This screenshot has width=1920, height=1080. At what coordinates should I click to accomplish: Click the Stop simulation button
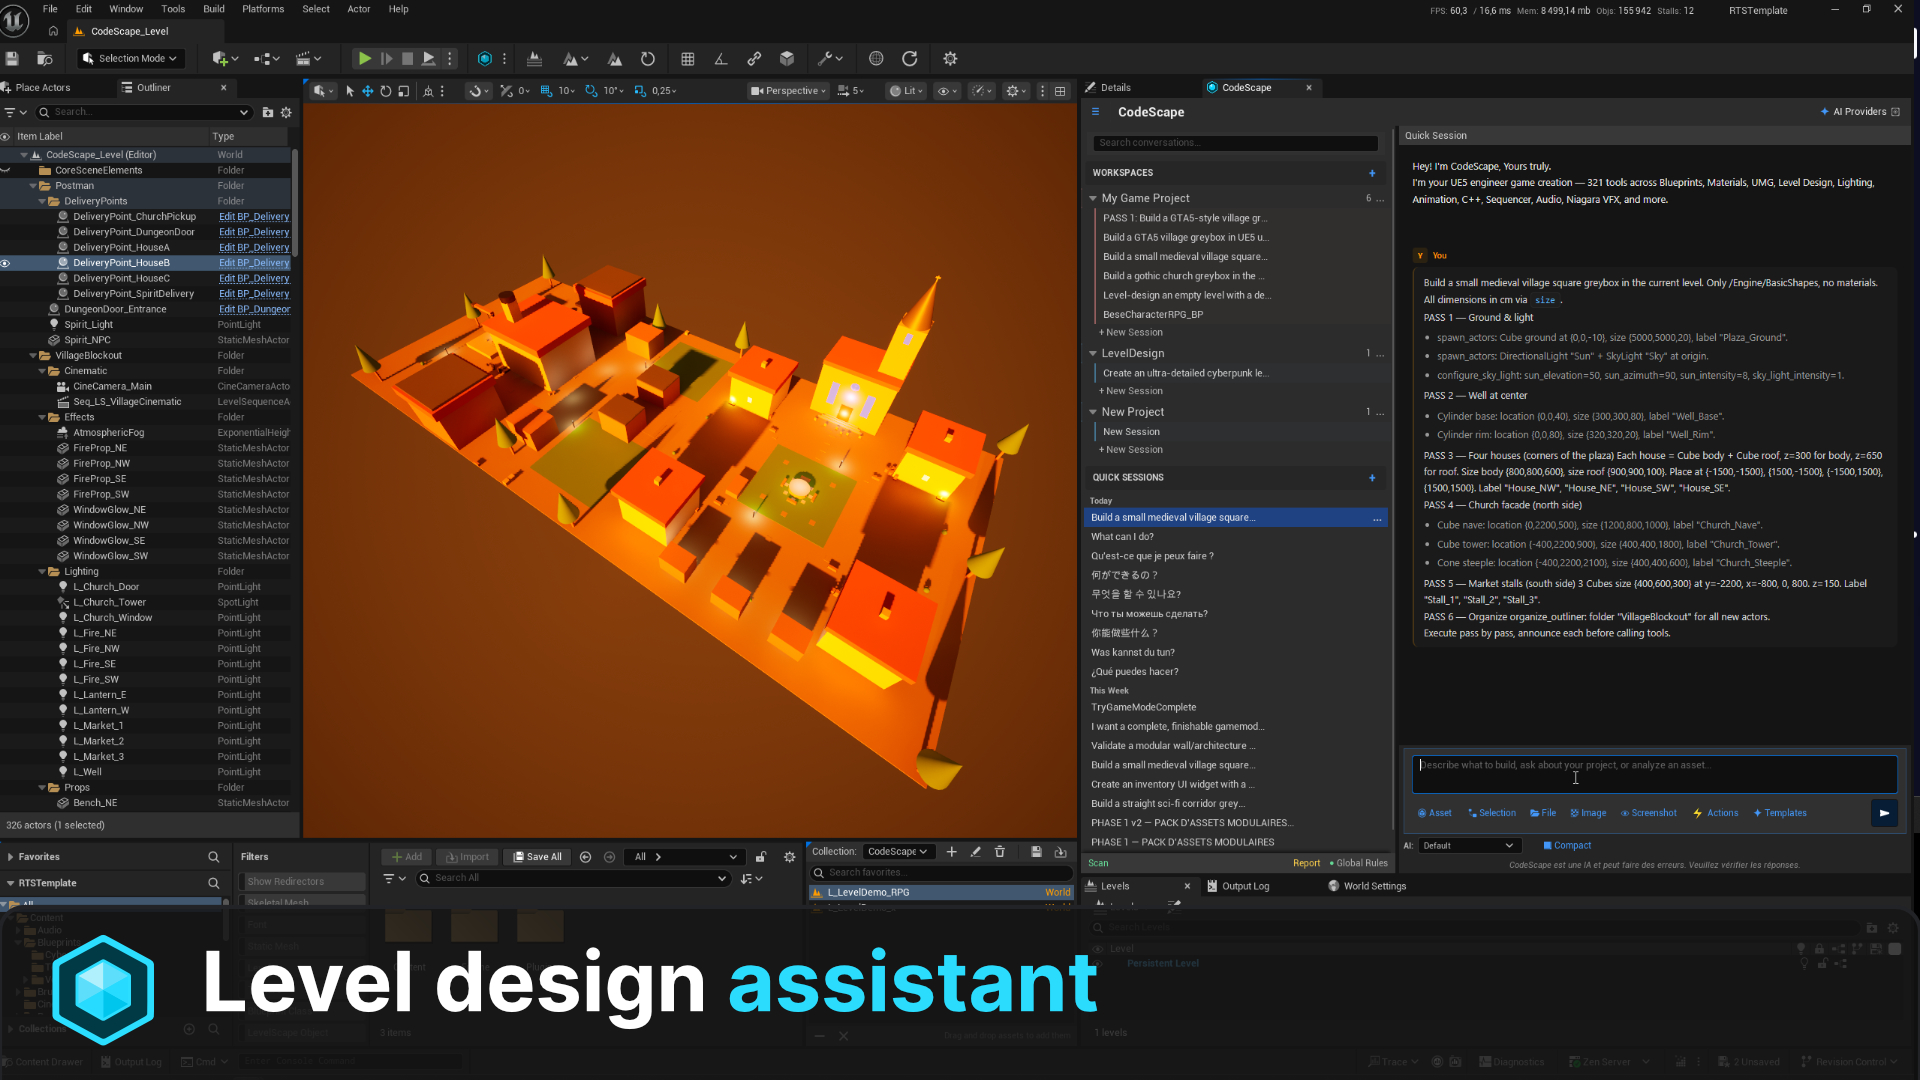coord(407,59)
